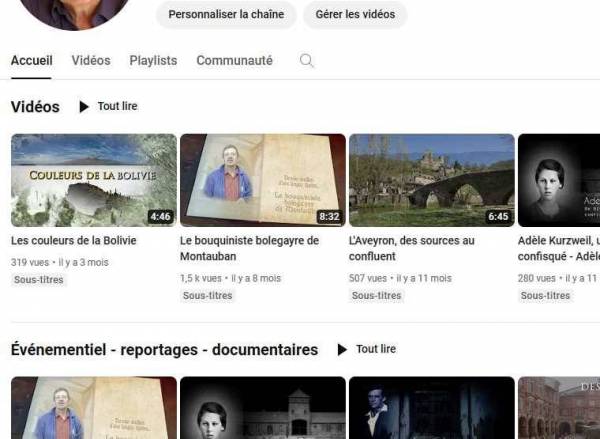The height and width of the screenshot is (439, 600).
Task: Open the Playlists tab
Action: click(x=153, y=61)
